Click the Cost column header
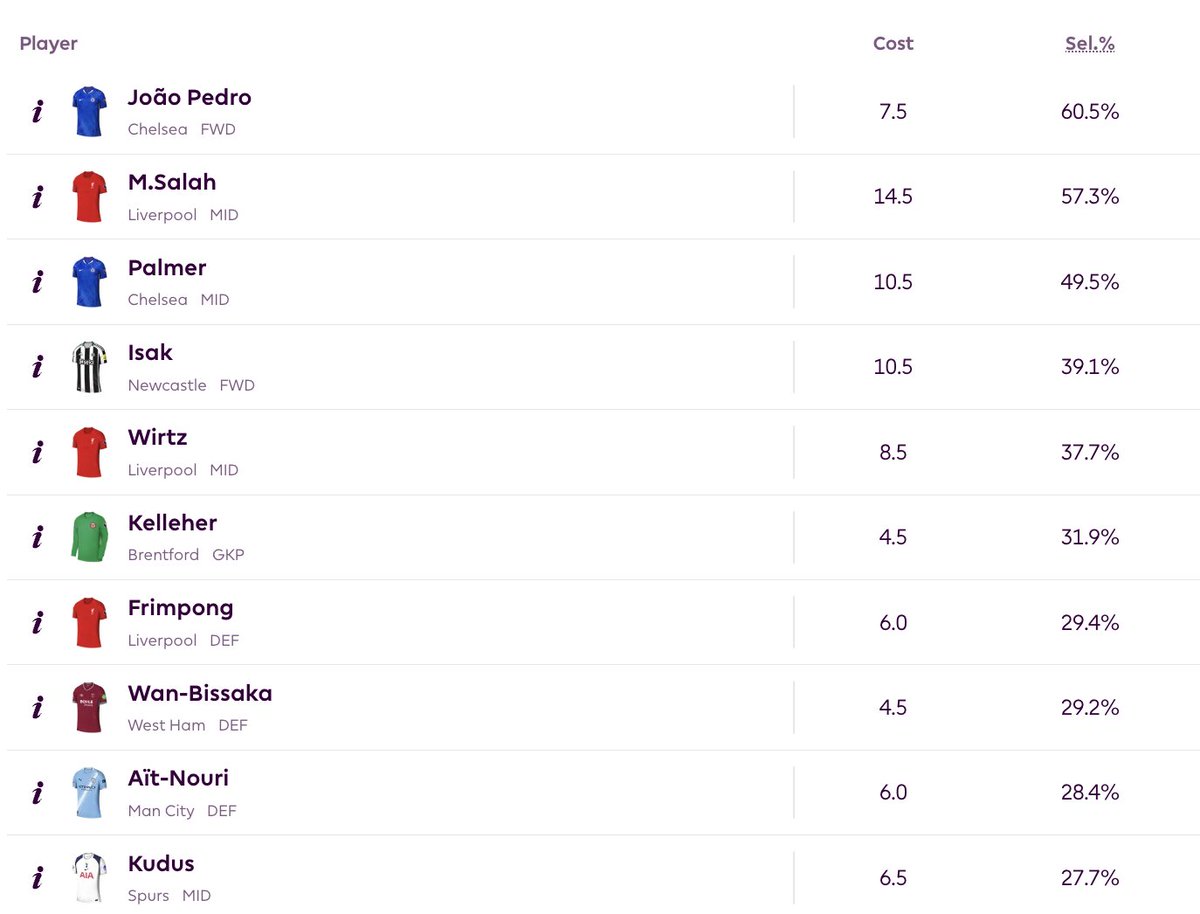The height and width of the screenshot is (914, 1200). tap(893, 43)
